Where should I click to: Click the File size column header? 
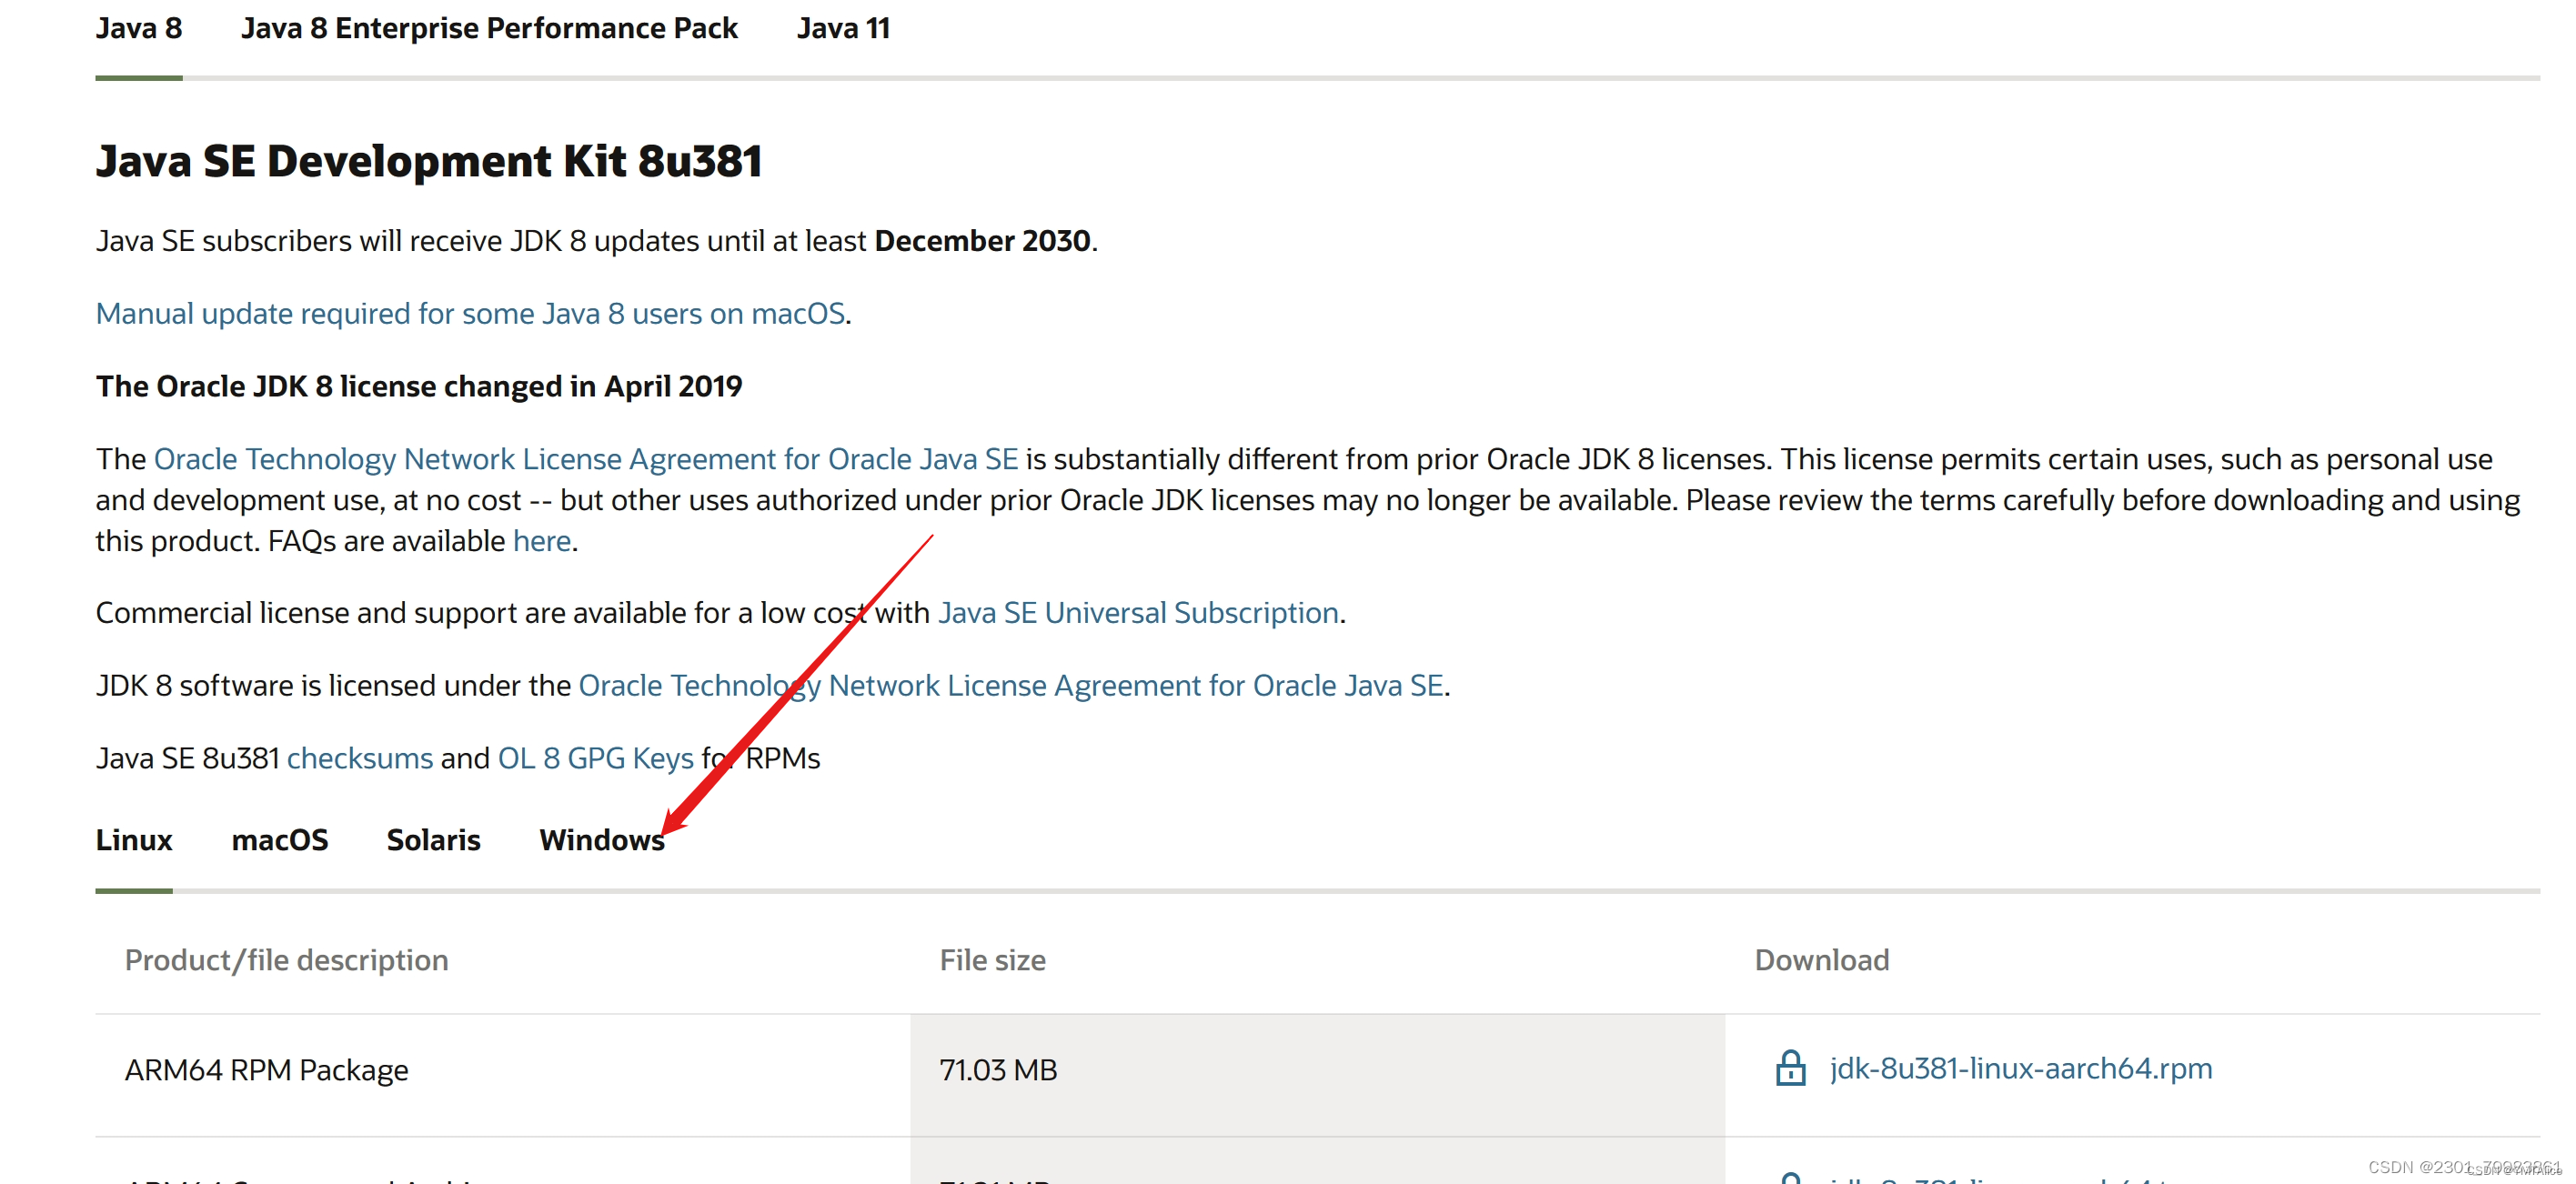click(992, 960)
